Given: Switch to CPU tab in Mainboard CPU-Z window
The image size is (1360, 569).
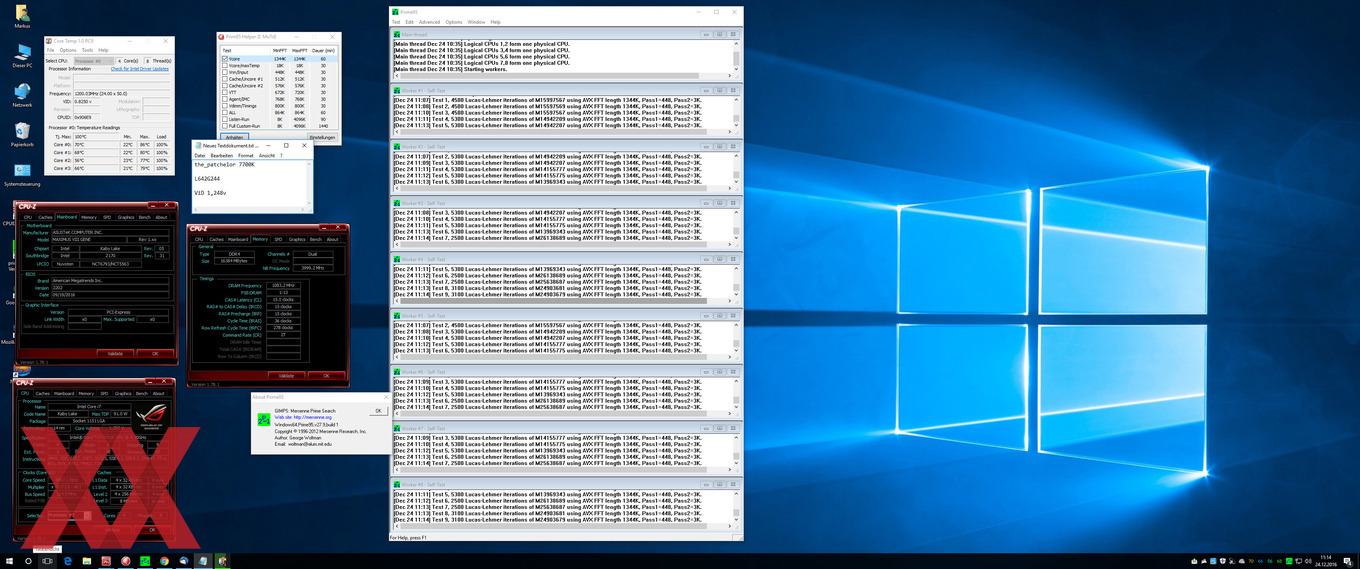Looking at the screenshot, I should pyautogui.click(x=27, y=217).
